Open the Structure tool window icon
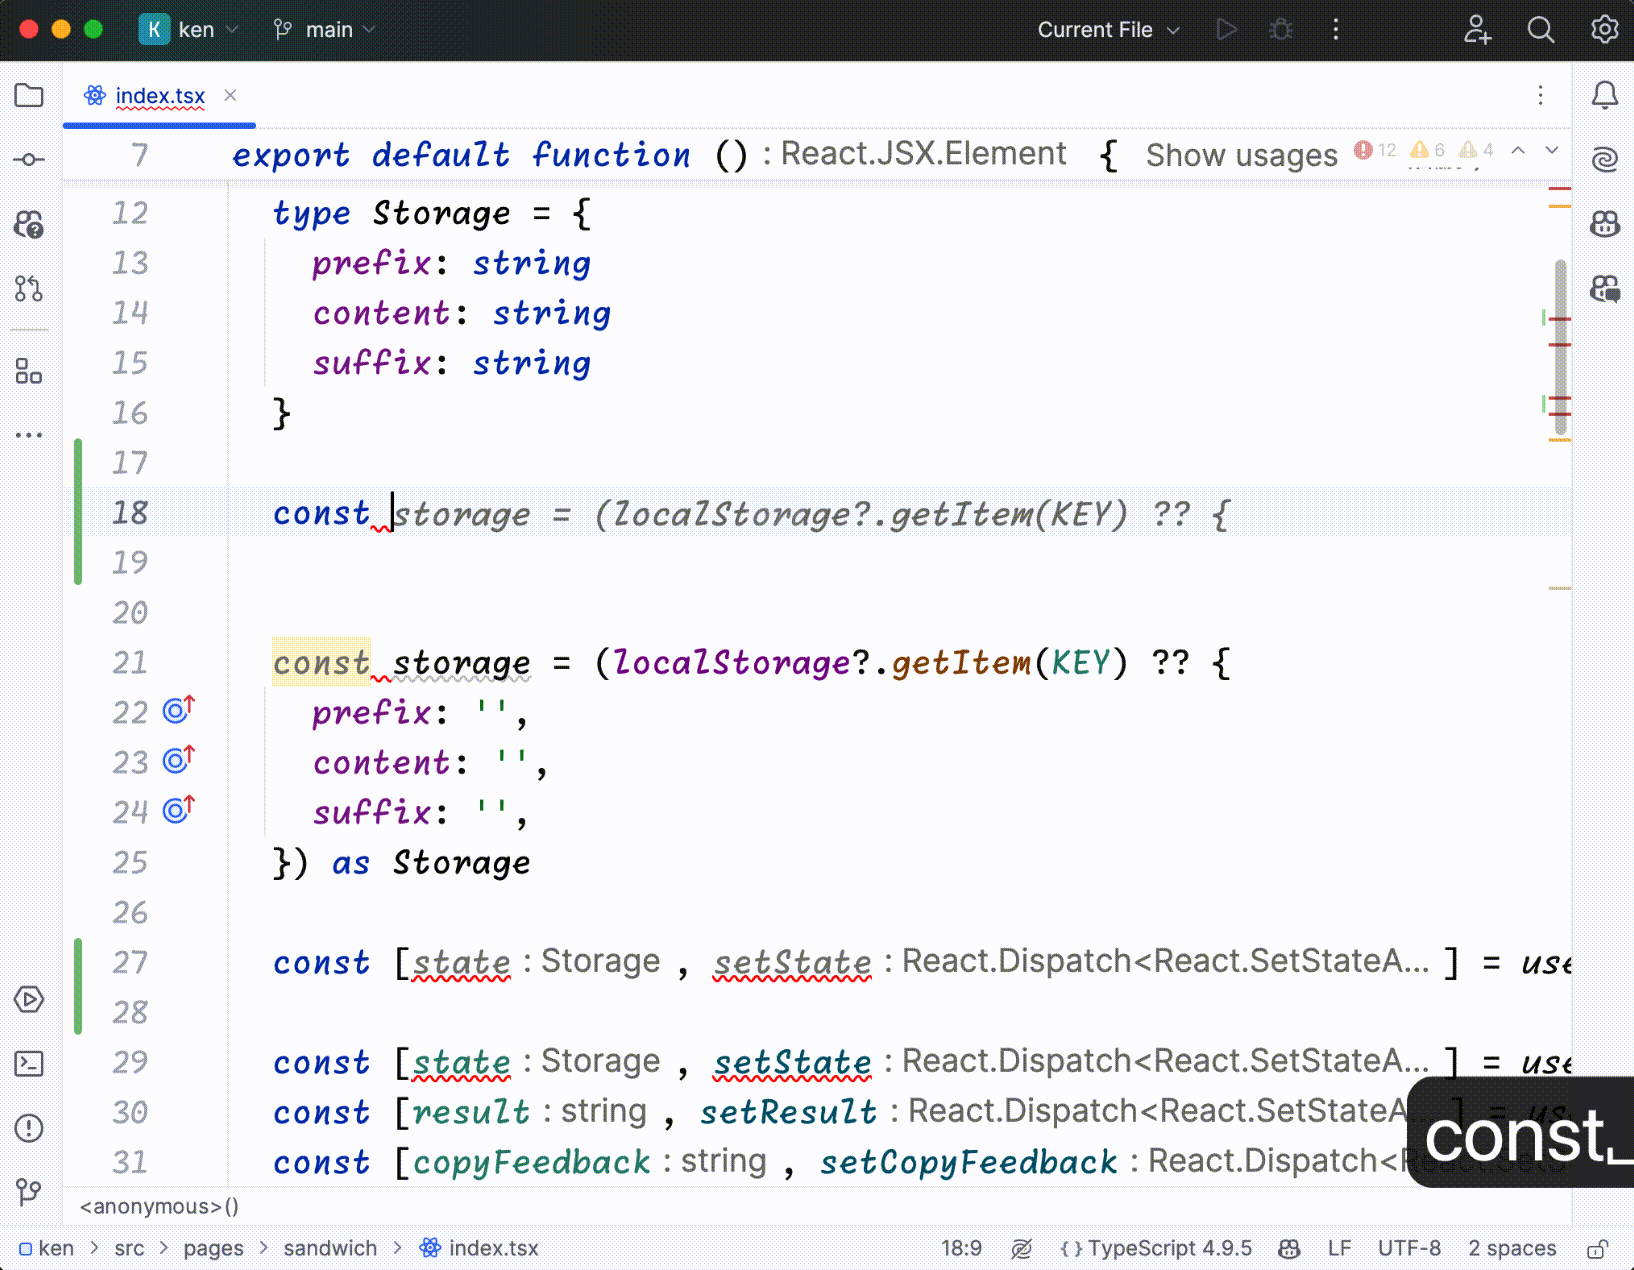1634x1270 pixels. pyautogui.click(x=29, y=371)
